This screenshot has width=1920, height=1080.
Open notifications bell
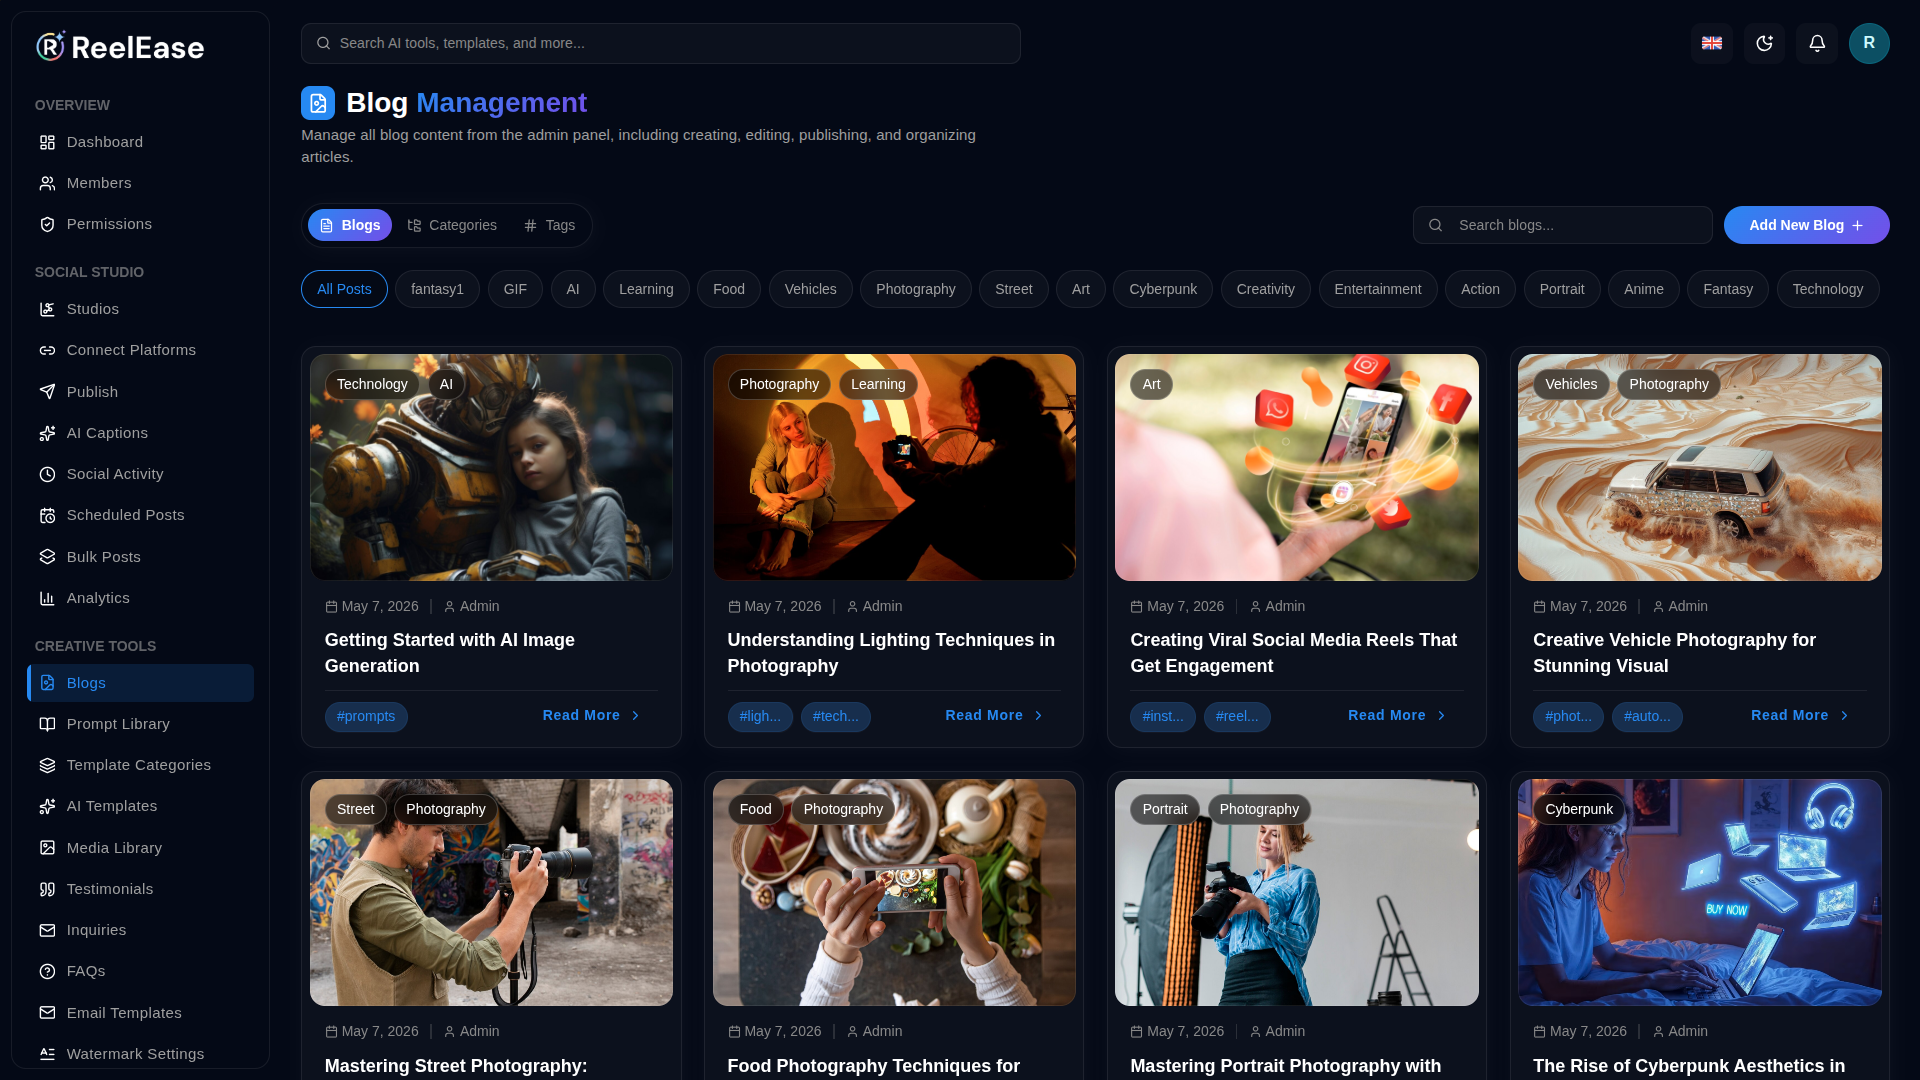[1817, 43]
